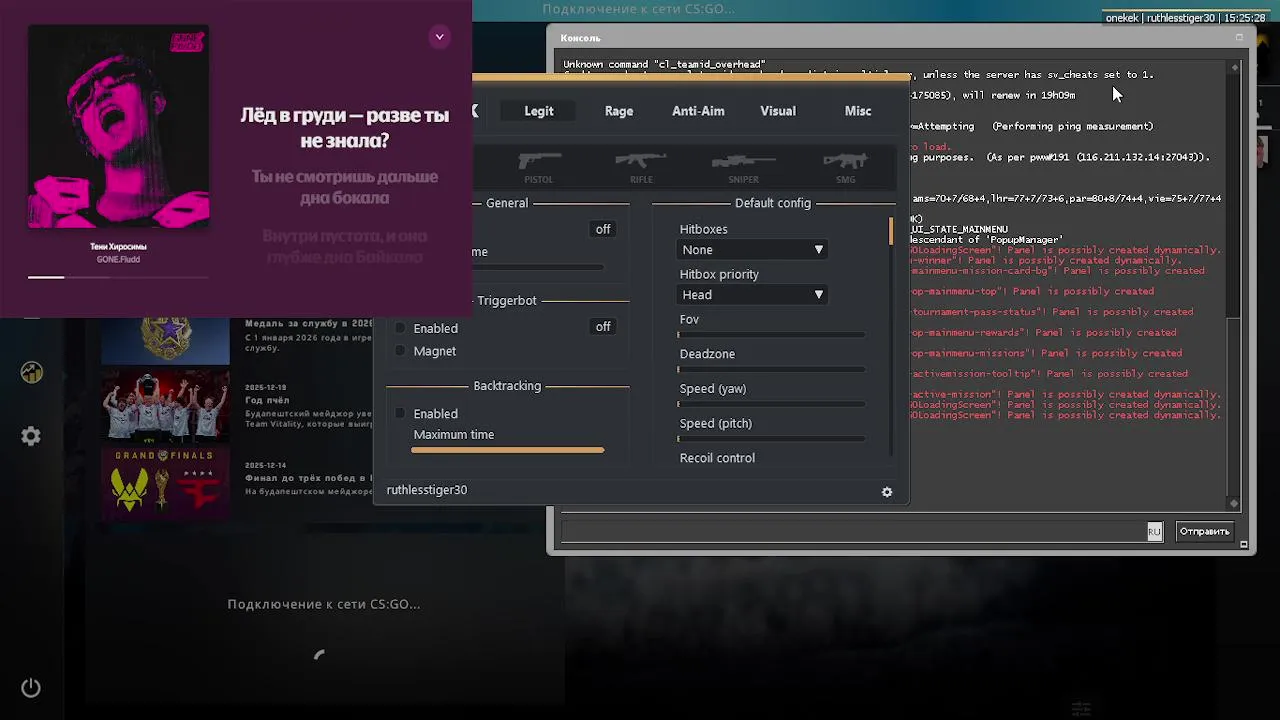Click the Ты не смотришь дальше lyric
The height and width of the screenshot is (720, 1280).
[344, 187]
